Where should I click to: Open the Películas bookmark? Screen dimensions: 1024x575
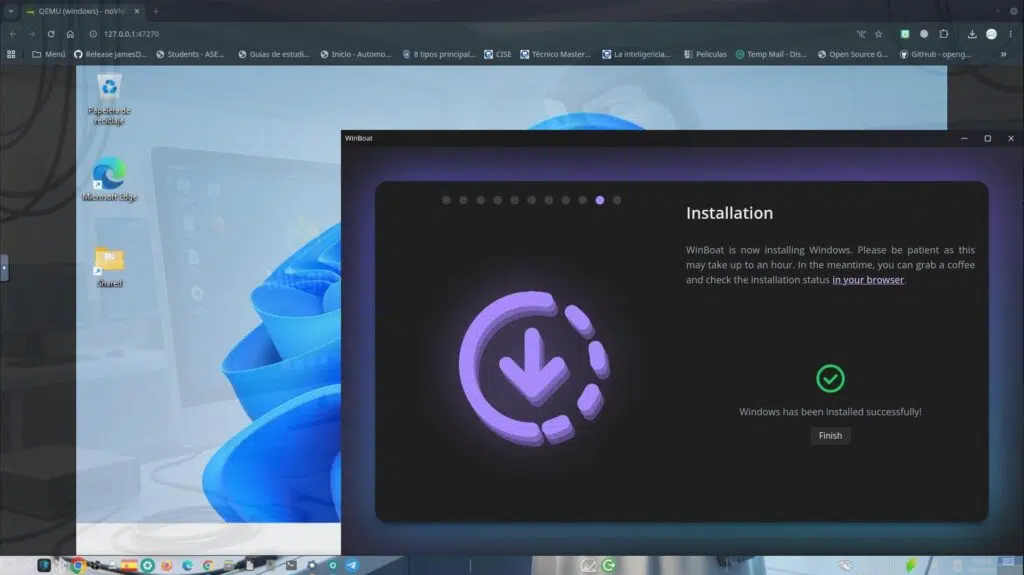point(705,54)
